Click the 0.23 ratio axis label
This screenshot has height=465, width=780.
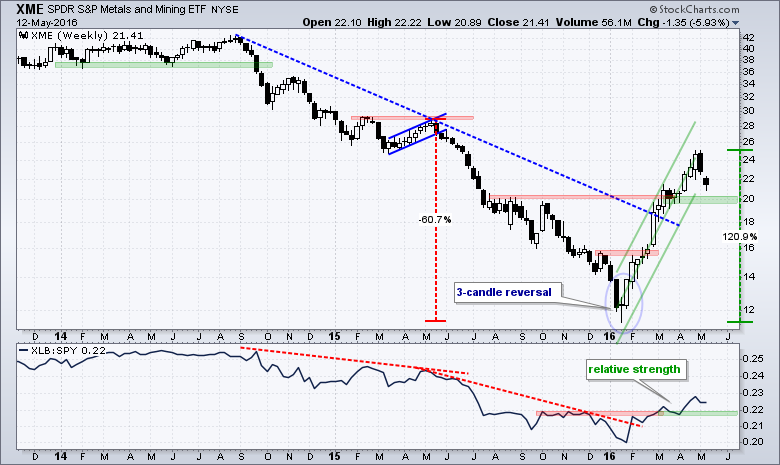(x=753, y=393)
